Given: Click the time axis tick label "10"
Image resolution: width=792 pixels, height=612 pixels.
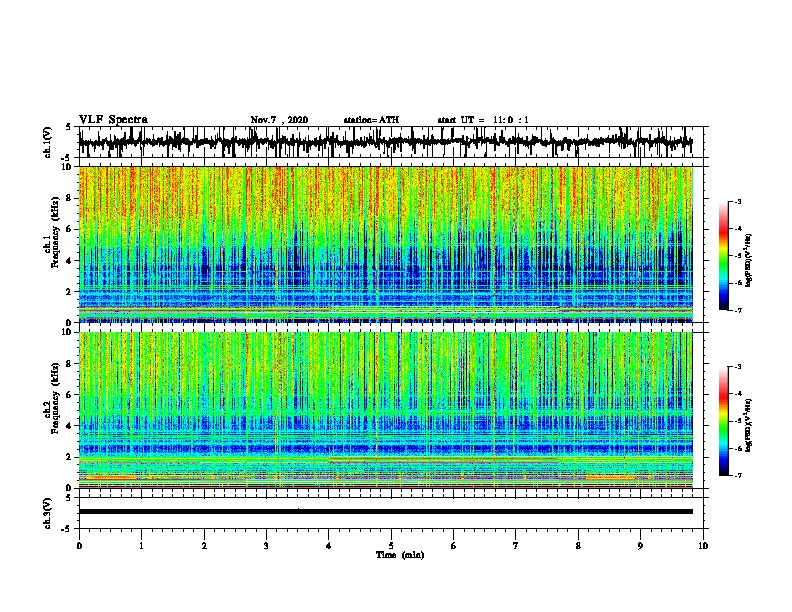Looking at the screenshot, I should (703, 545).
